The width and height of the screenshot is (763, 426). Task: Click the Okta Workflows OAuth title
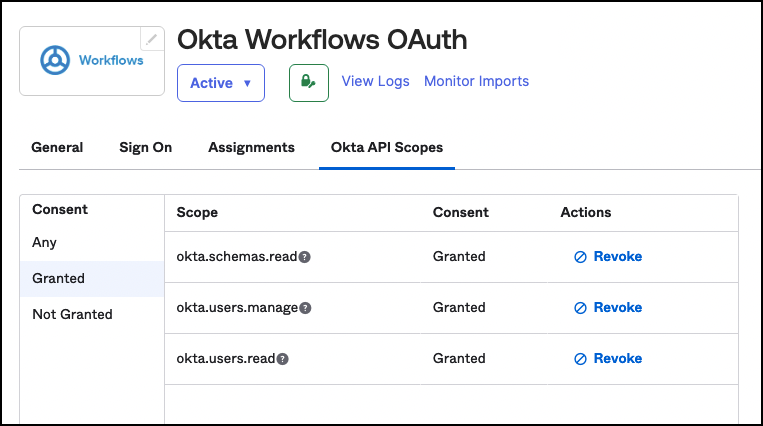(x=322, y=40)
